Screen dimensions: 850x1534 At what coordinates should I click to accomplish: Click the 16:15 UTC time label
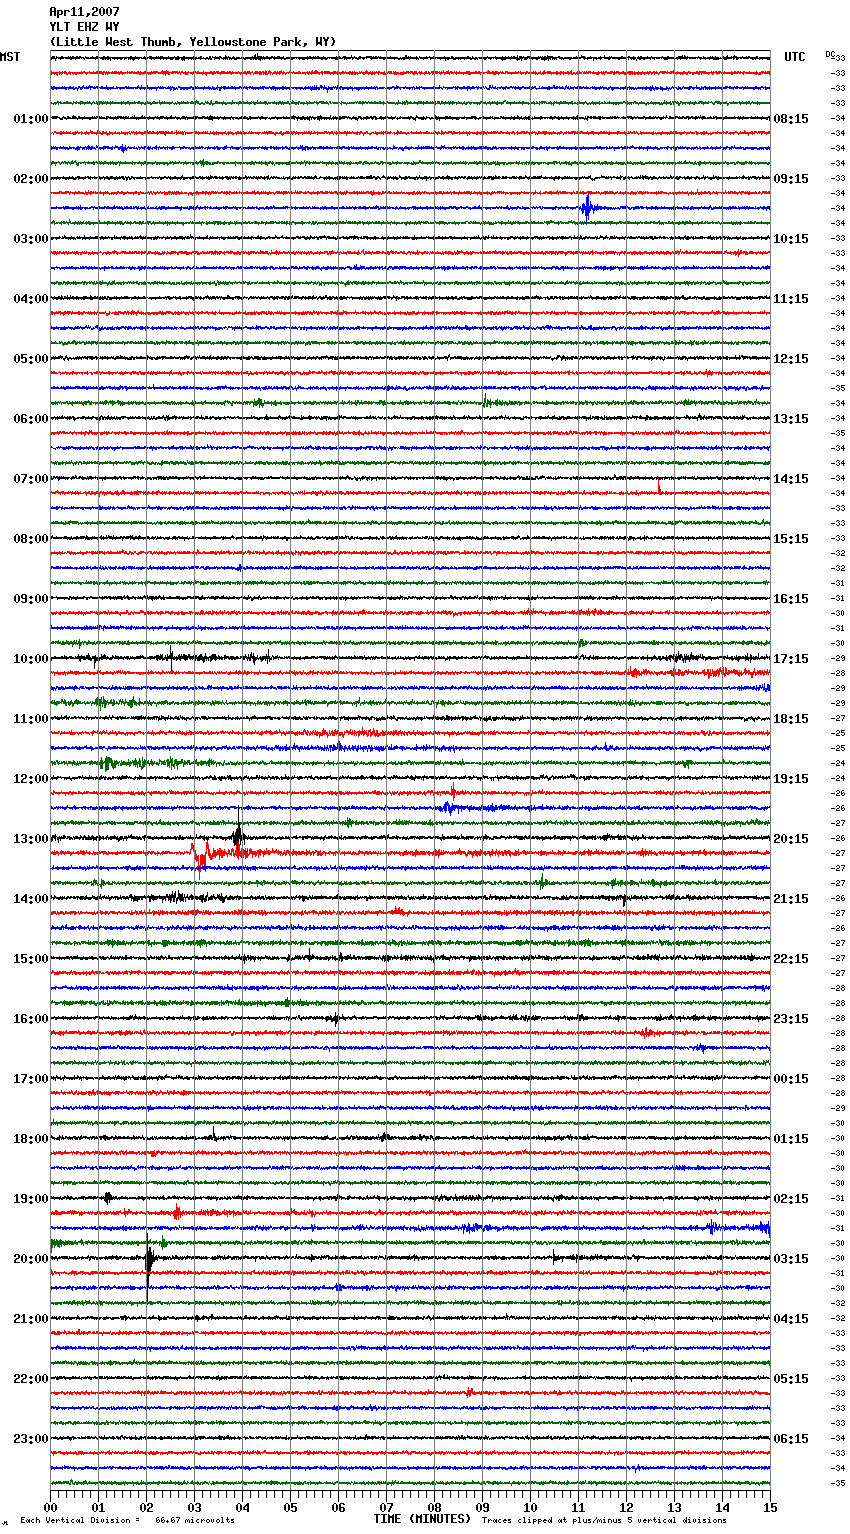pos(791,599)
